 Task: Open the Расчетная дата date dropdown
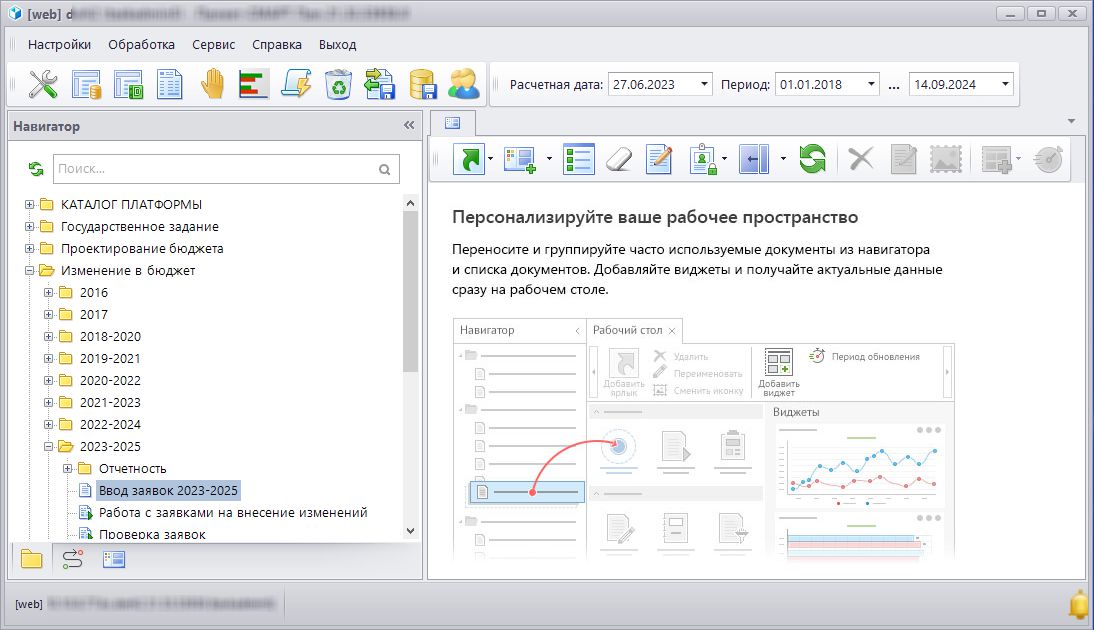click(x=705, y=85)
